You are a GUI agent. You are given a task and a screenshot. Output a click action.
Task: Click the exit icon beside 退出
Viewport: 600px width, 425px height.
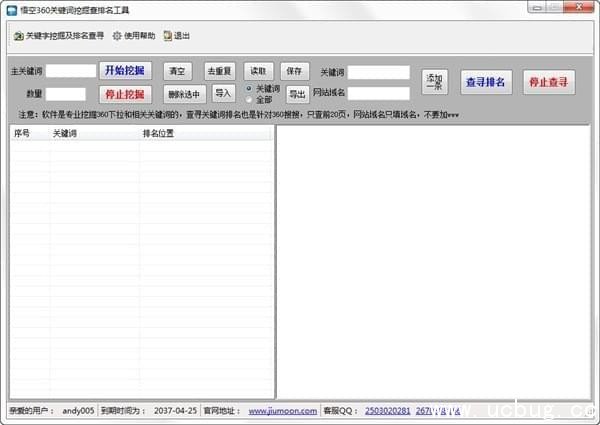[168, 36]
